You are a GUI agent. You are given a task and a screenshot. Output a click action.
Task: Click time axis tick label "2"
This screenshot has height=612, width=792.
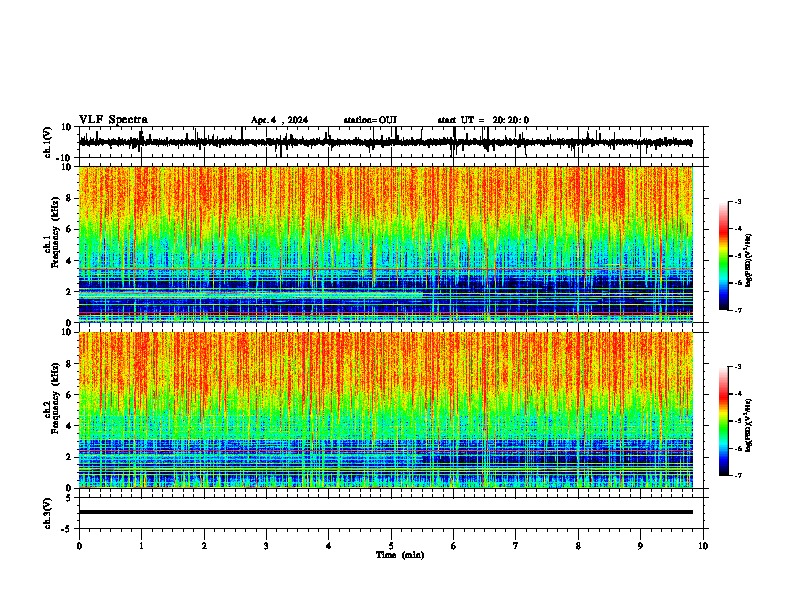[x=204, y=546]
